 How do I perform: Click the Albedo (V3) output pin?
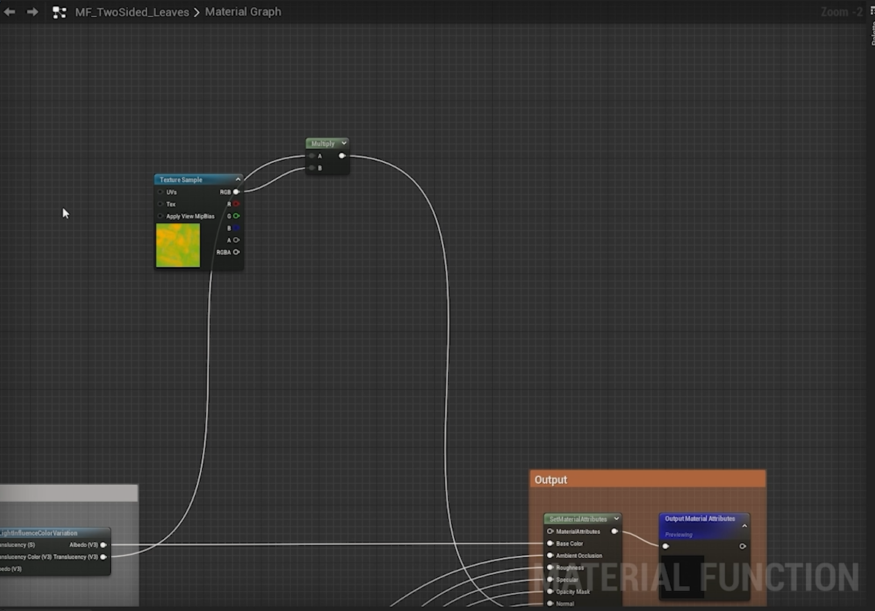tap(103, 545)
